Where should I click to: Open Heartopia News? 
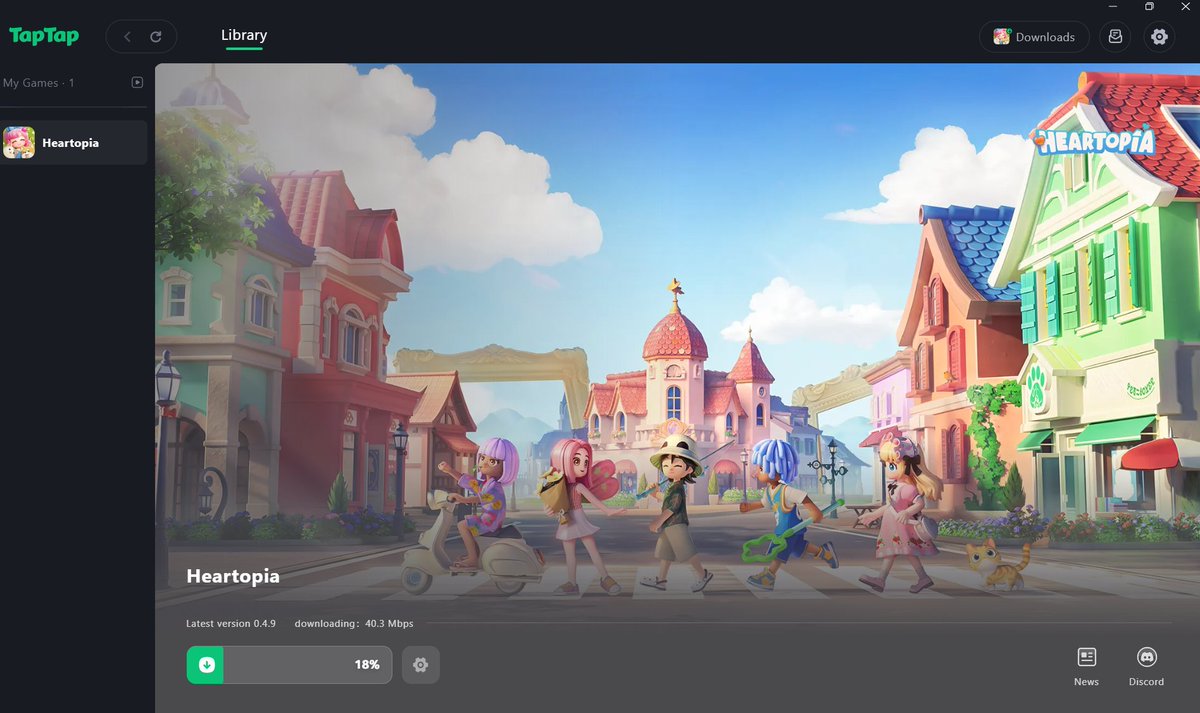click(1086, 666)
